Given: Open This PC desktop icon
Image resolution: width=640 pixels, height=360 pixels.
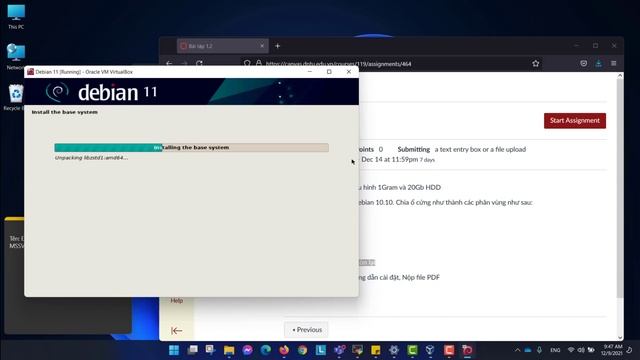Looking at the screenshot, I should pos(16,17).
